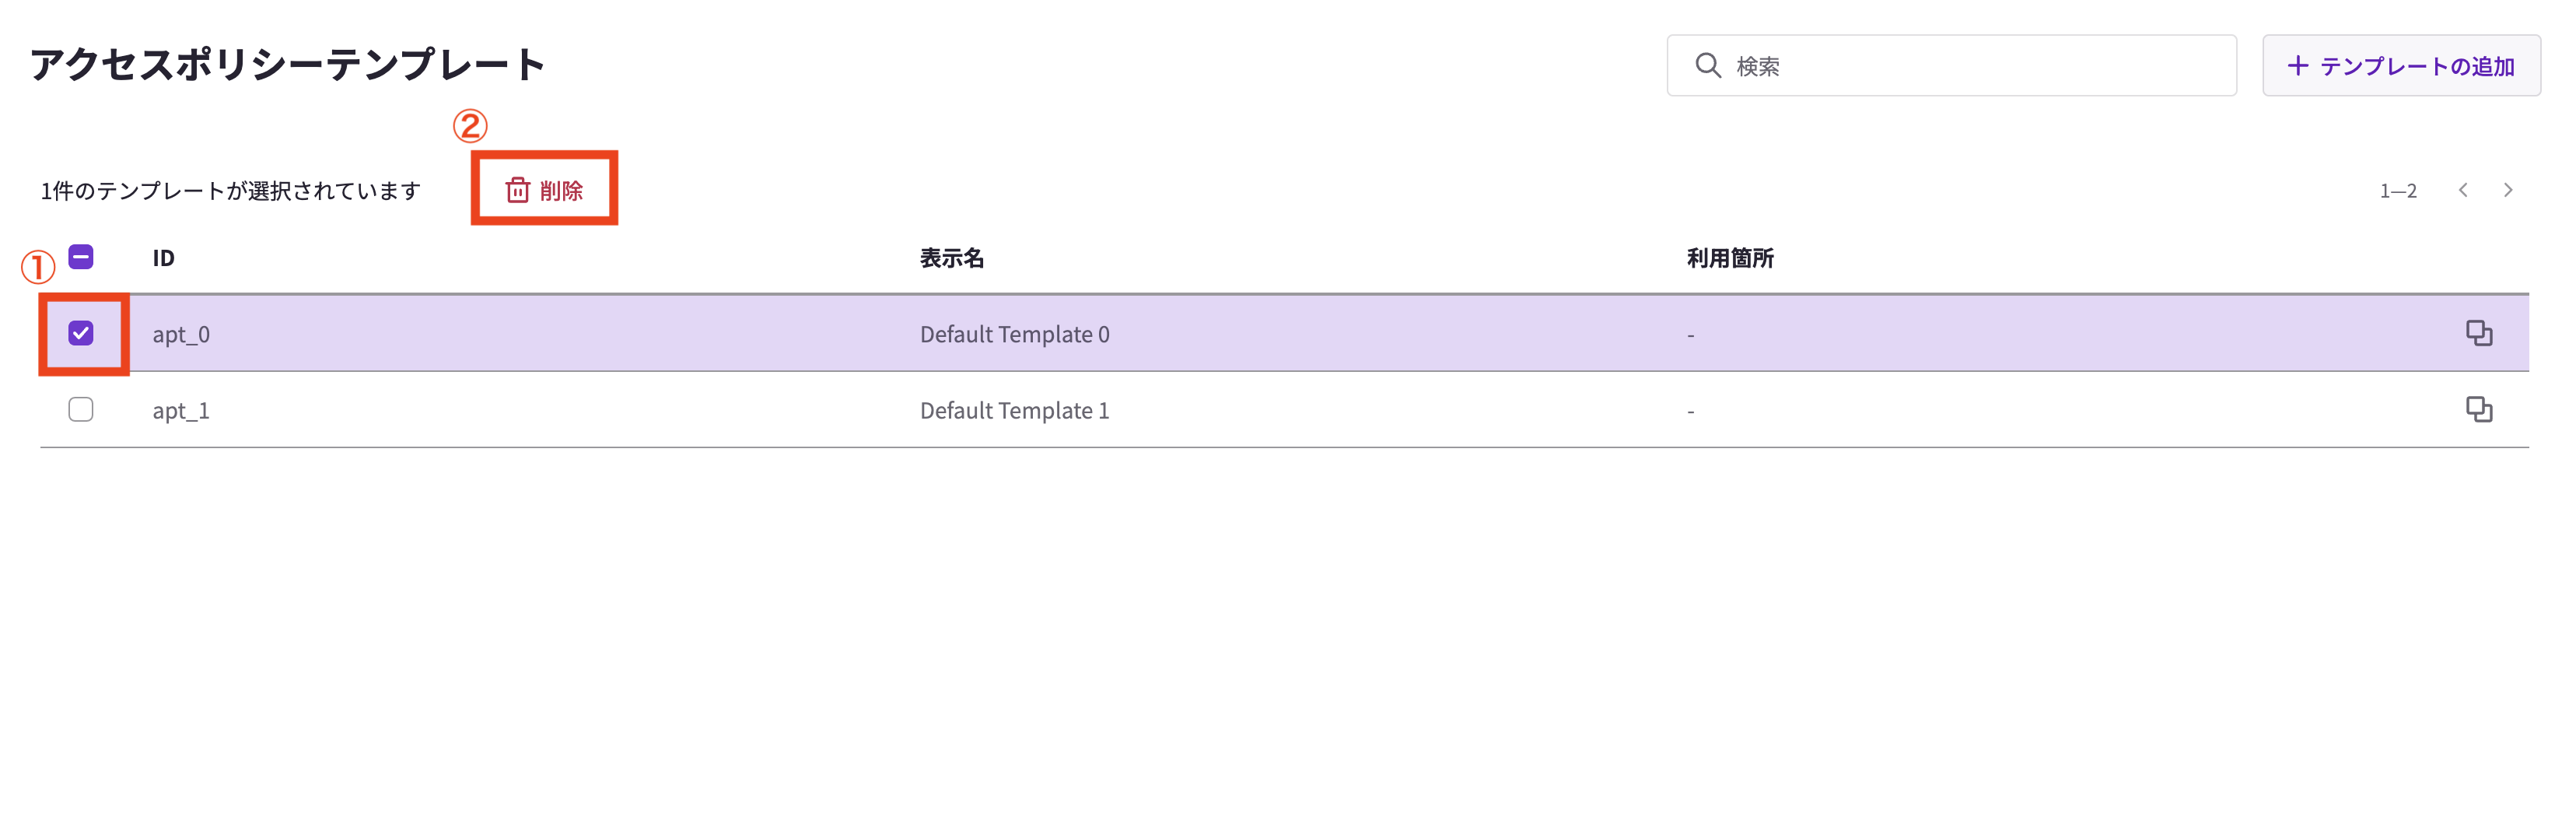
Task: Click the copy icon for apt_1
Action: pyautogui.click(x=2478, y=409)
